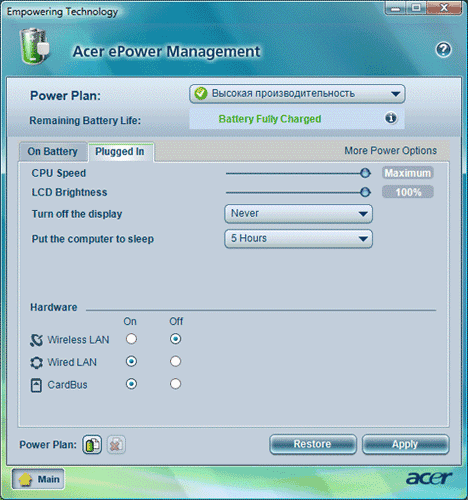Click the delete power plan icon
Screen dimensions: 468x500
(116, 444)
